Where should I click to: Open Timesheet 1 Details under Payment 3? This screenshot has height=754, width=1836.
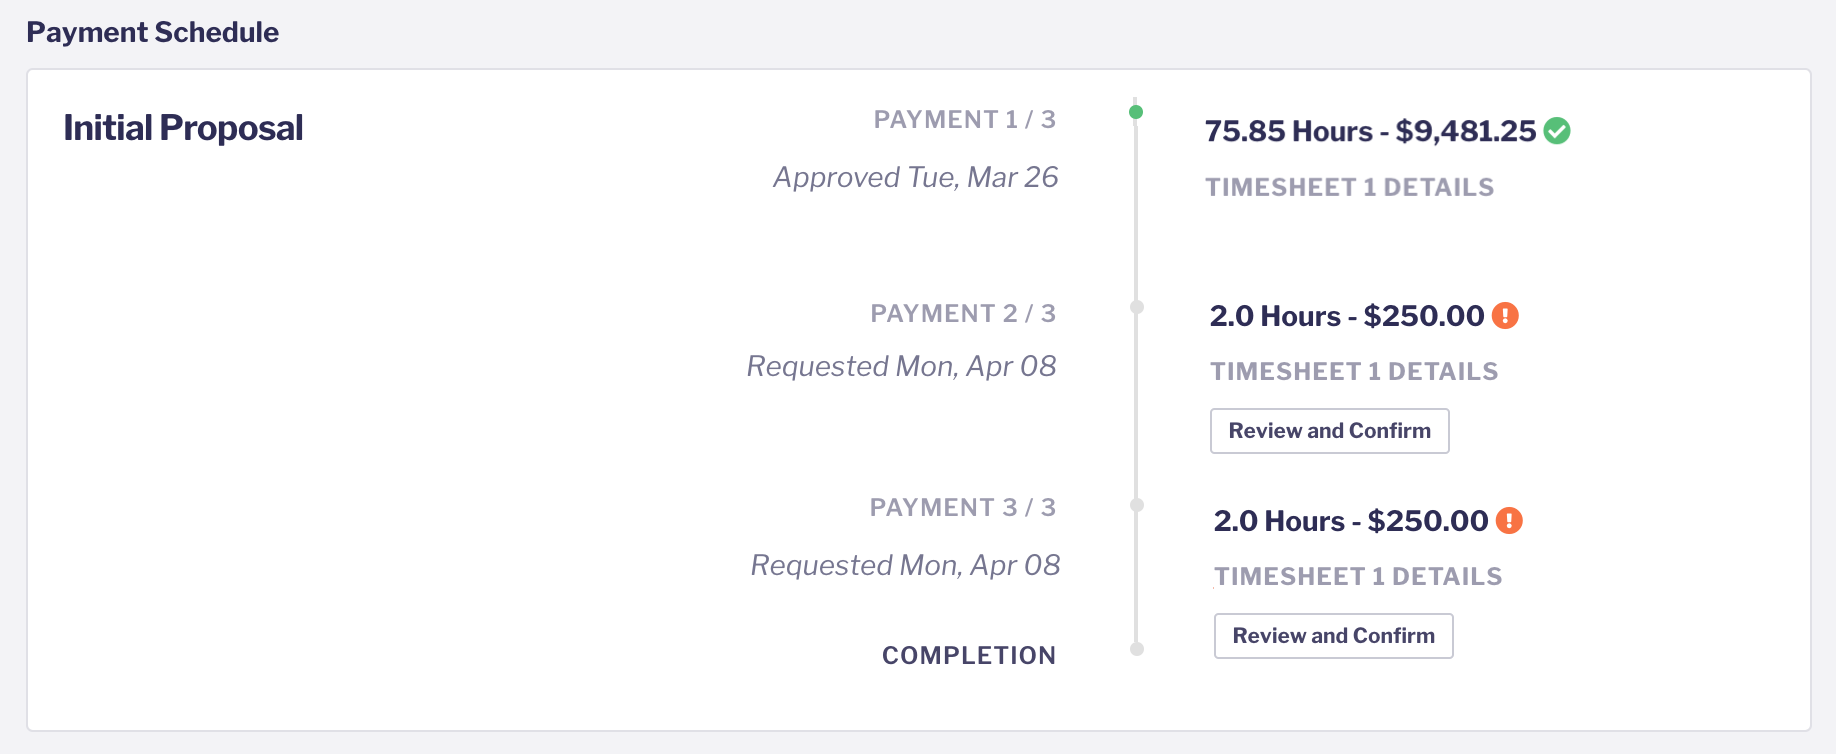(1358, 576)
